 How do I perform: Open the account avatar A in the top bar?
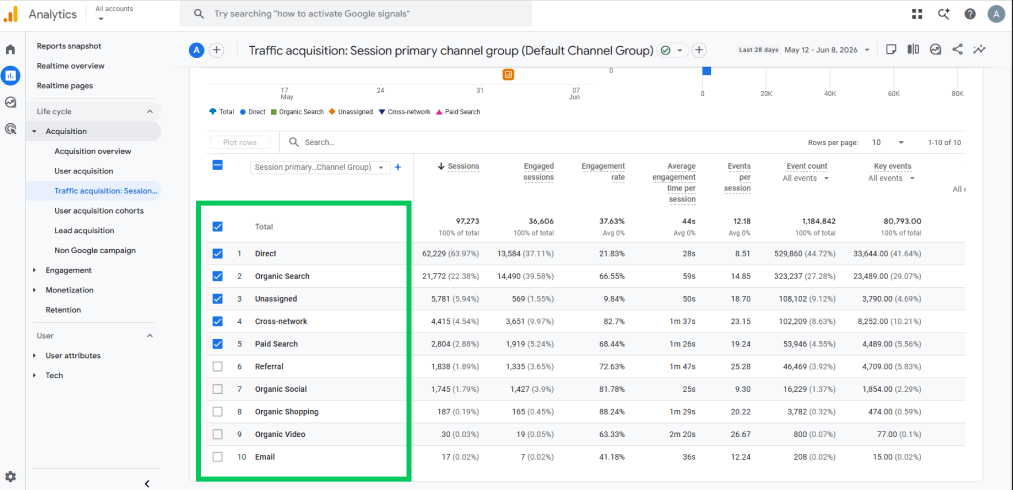click(996, 14)
